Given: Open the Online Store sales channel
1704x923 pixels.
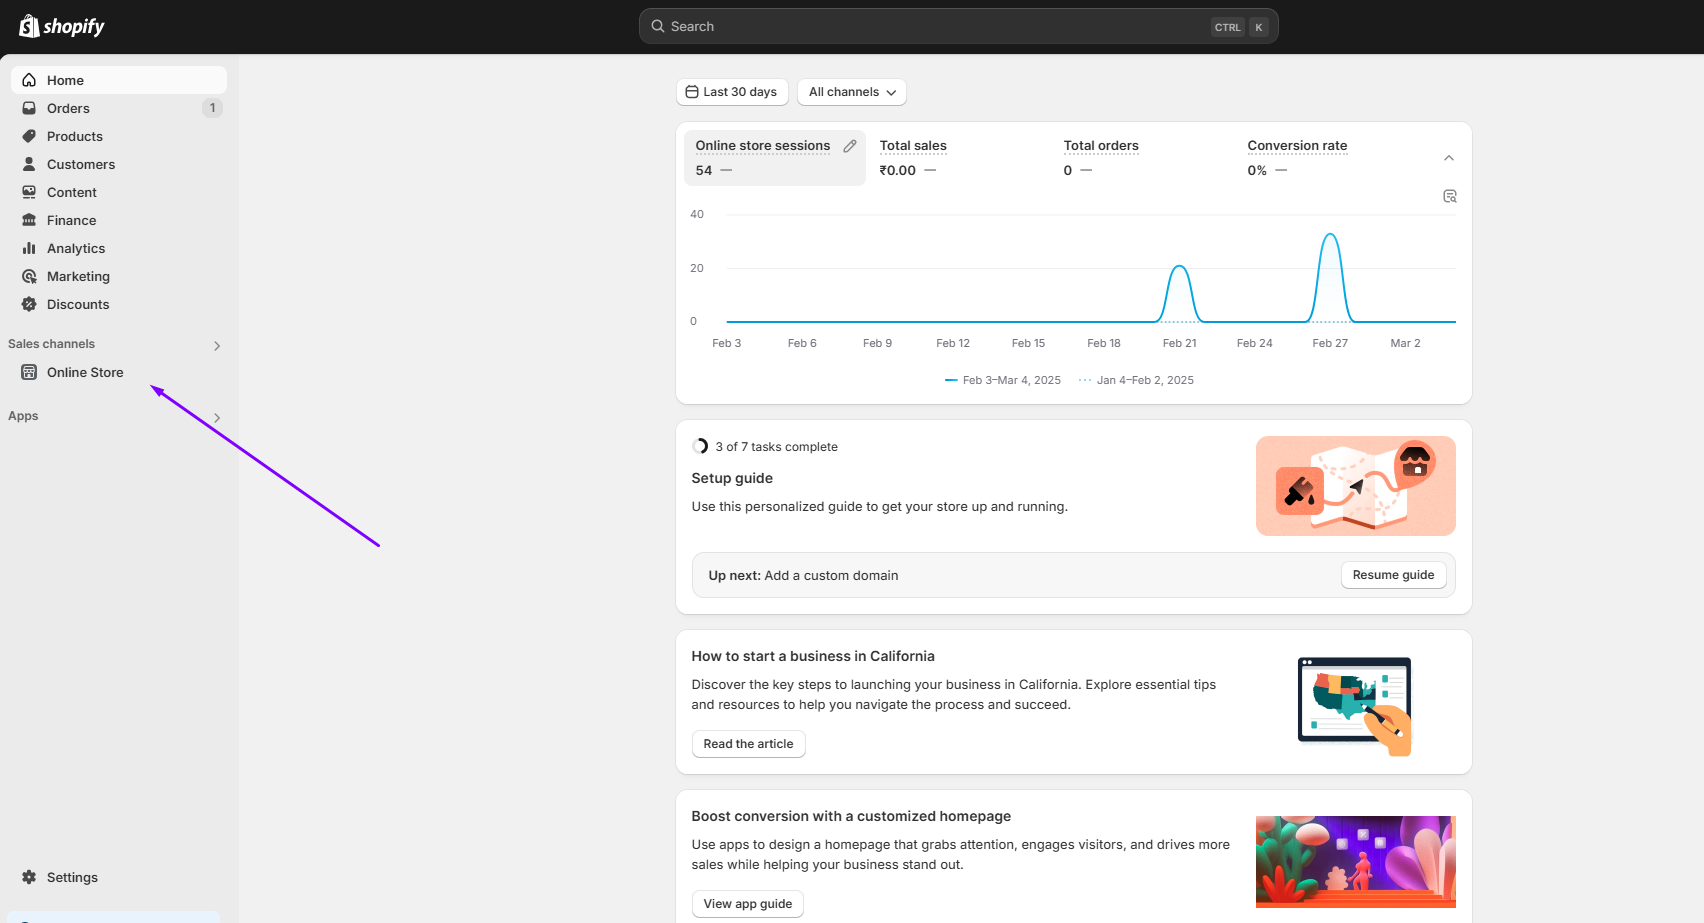Looking at the screenshot, I should tap(119, 372).
